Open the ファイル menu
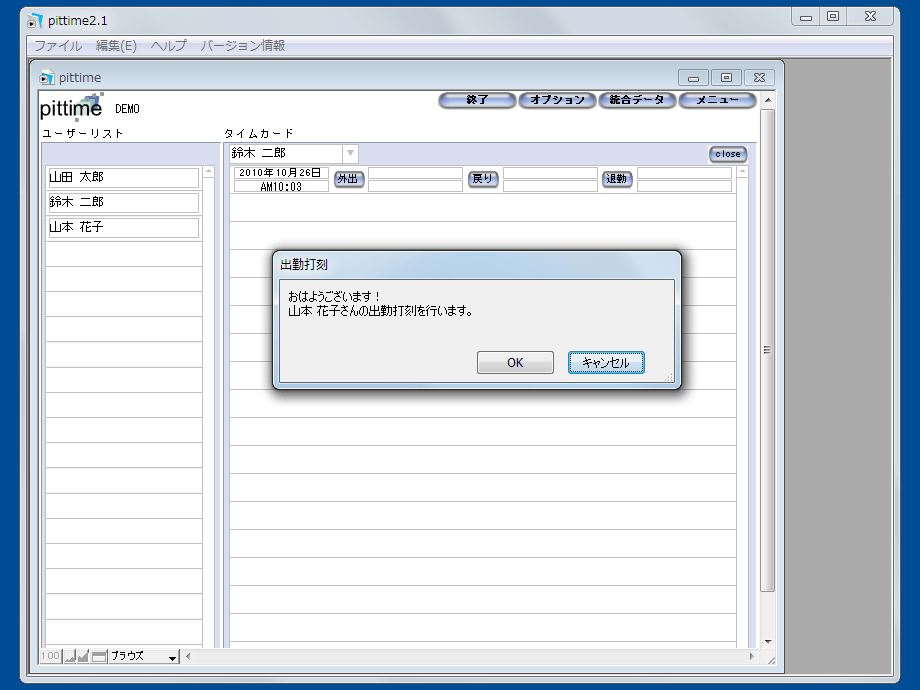920x690 pixels. point(58,46)
